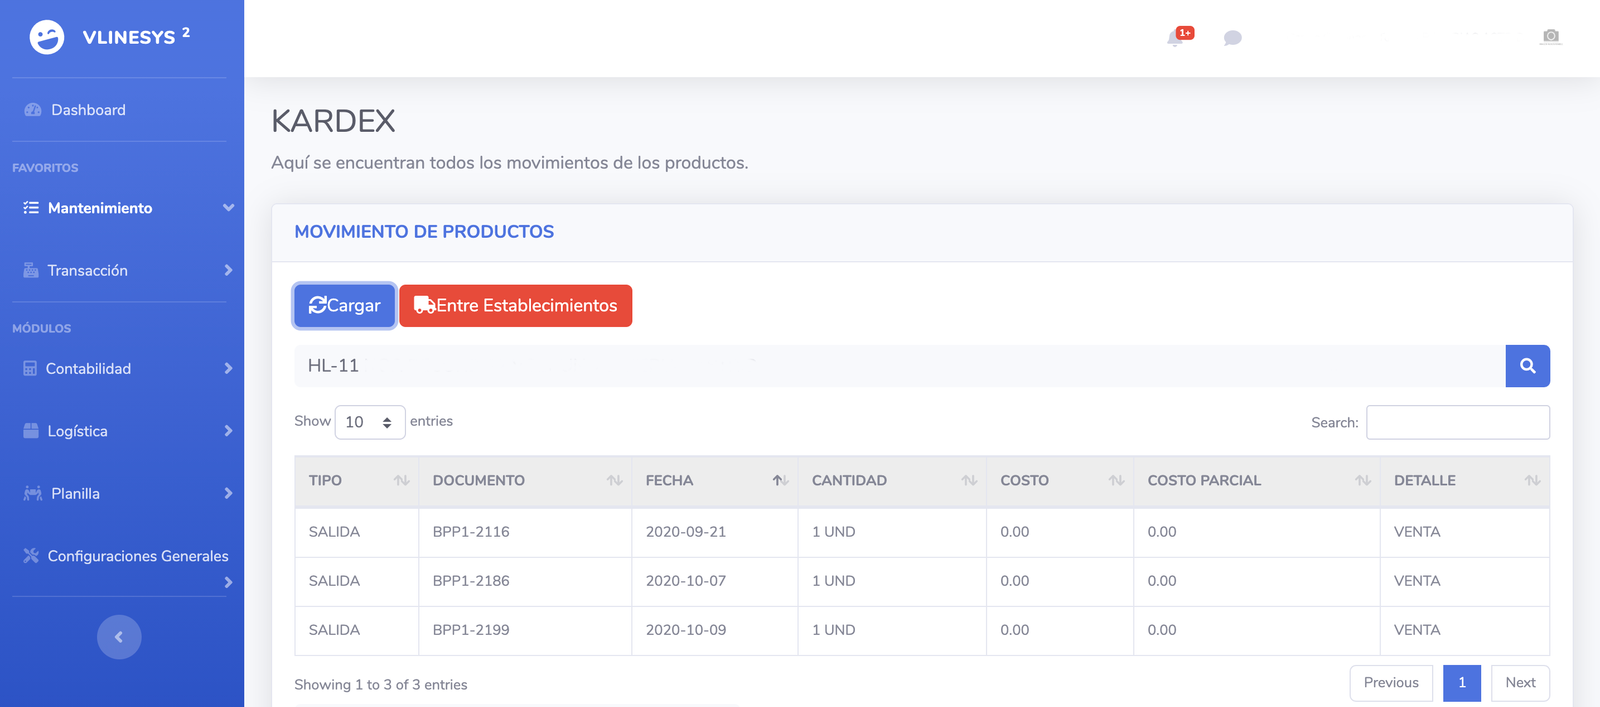Open the Show entries count dropdown
This screenshot has height=707, width=1600.
(x=369, y=422)
